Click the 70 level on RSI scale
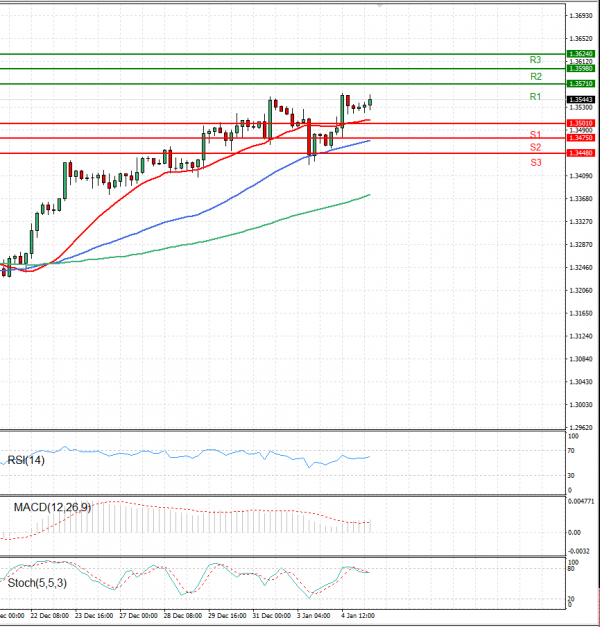The width and height of the screenshot is (600, 627). coord(571,451)
